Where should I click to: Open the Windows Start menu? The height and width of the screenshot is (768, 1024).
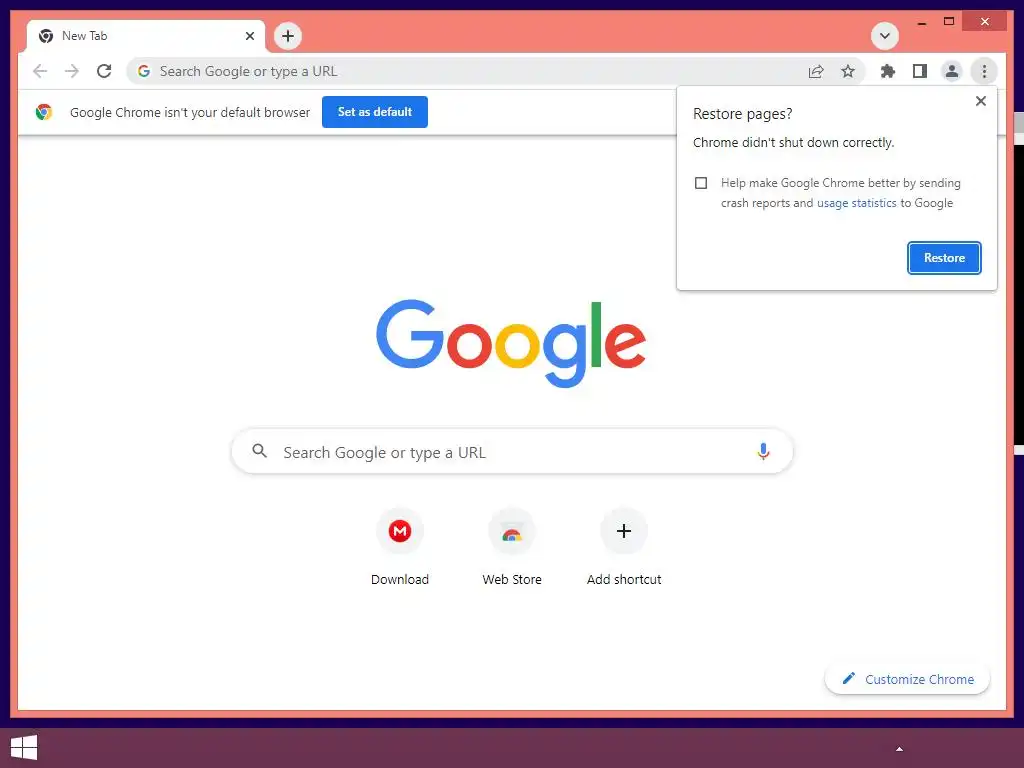click(x=24, y=748)
